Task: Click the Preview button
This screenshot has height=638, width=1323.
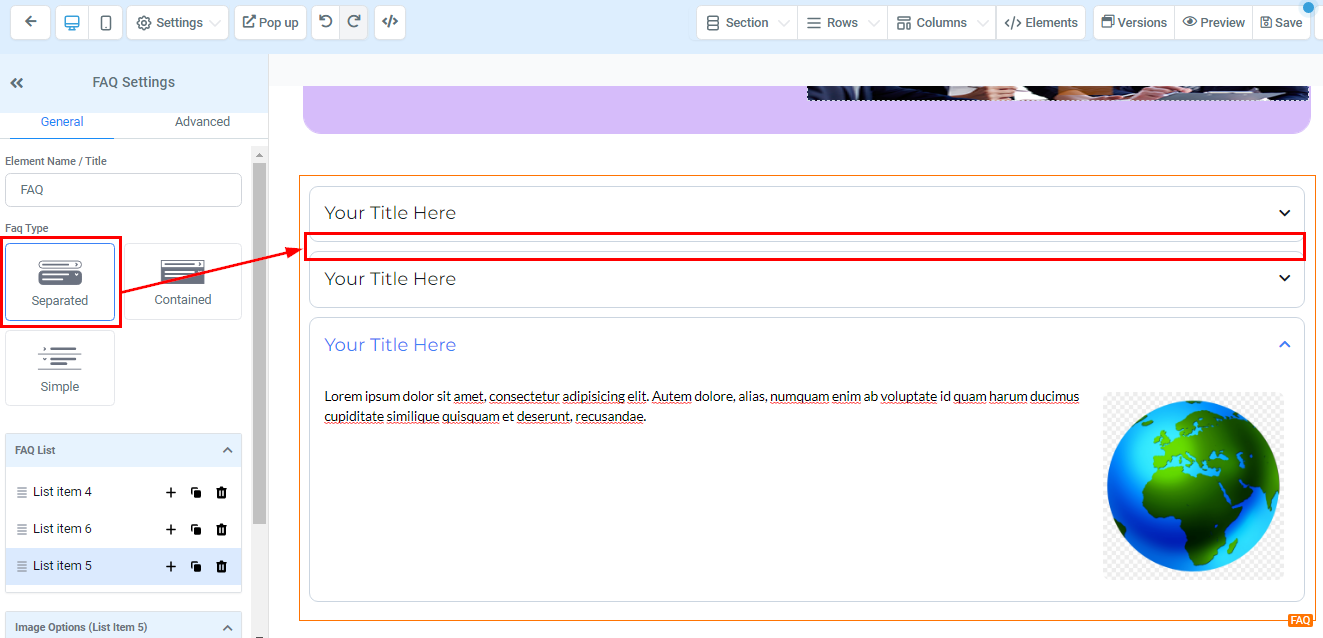Action: tap(1213, 22)
